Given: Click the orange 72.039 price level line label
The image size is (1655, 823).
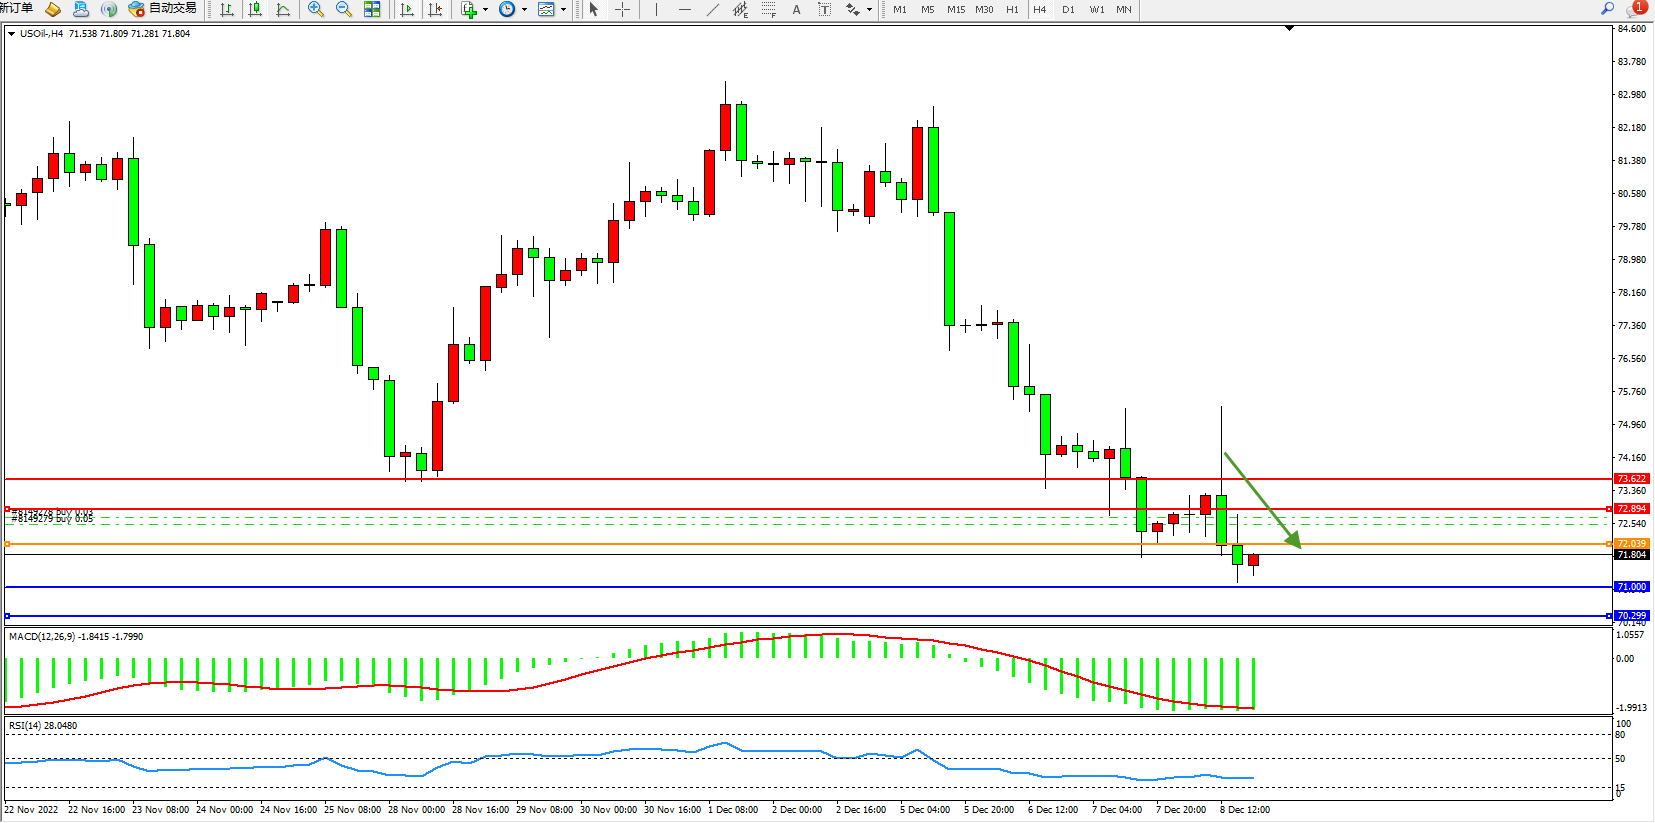Looking at the screenshot, I should tap(1631, 544).
